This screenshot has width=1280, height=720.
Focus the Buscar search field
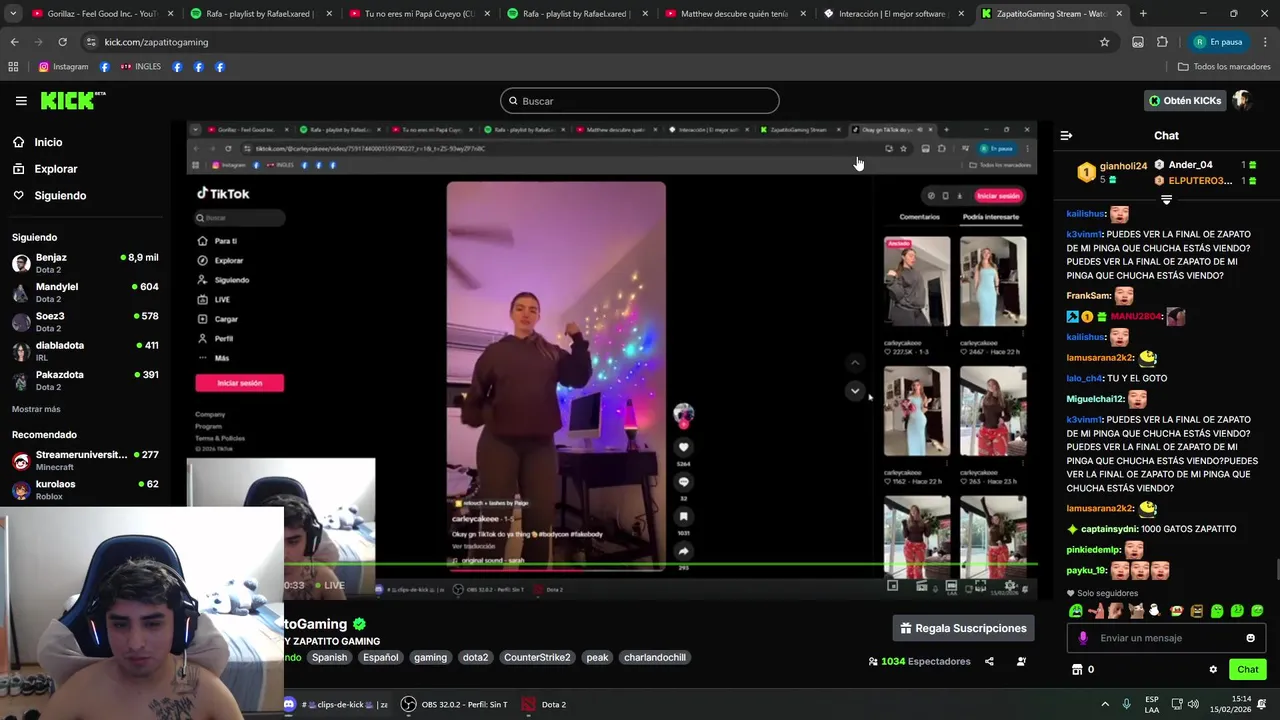[x=640, y=101]
